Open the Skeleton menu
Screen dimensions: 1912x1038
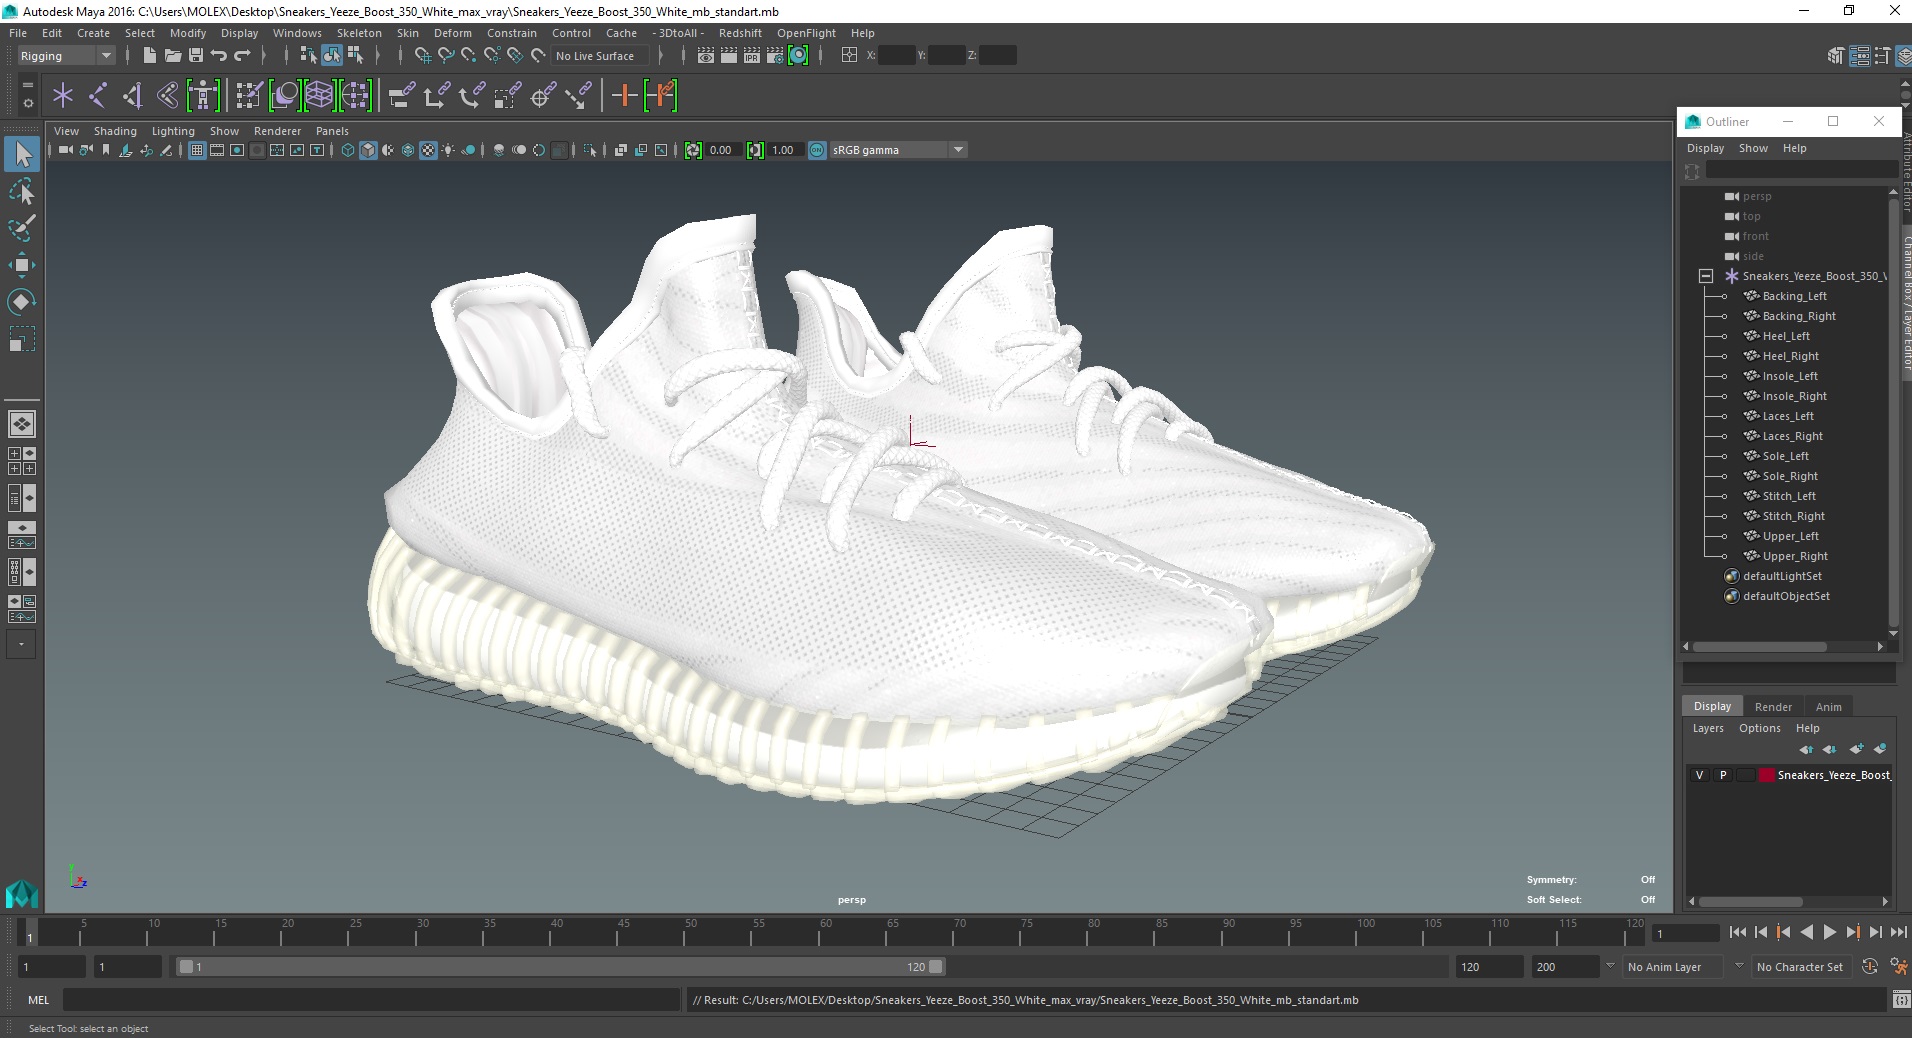pos(359,33)
